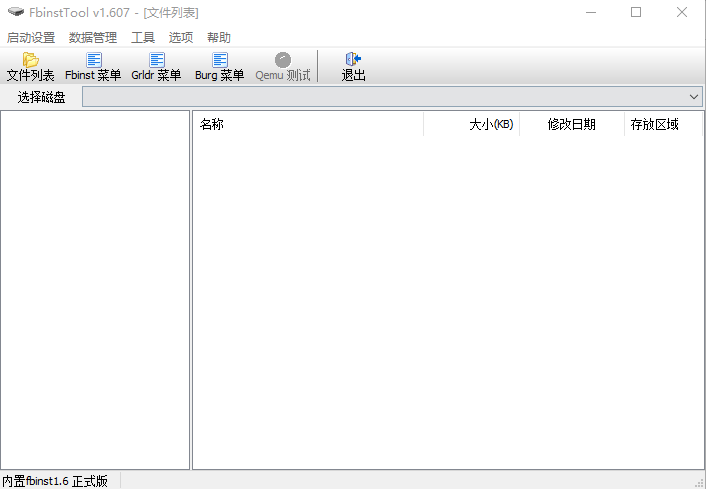Click status bar text 内置fbinst1.6 正式版
This screenshot has width=706, height=489.
pyautogui.click(x=54, y=481)
